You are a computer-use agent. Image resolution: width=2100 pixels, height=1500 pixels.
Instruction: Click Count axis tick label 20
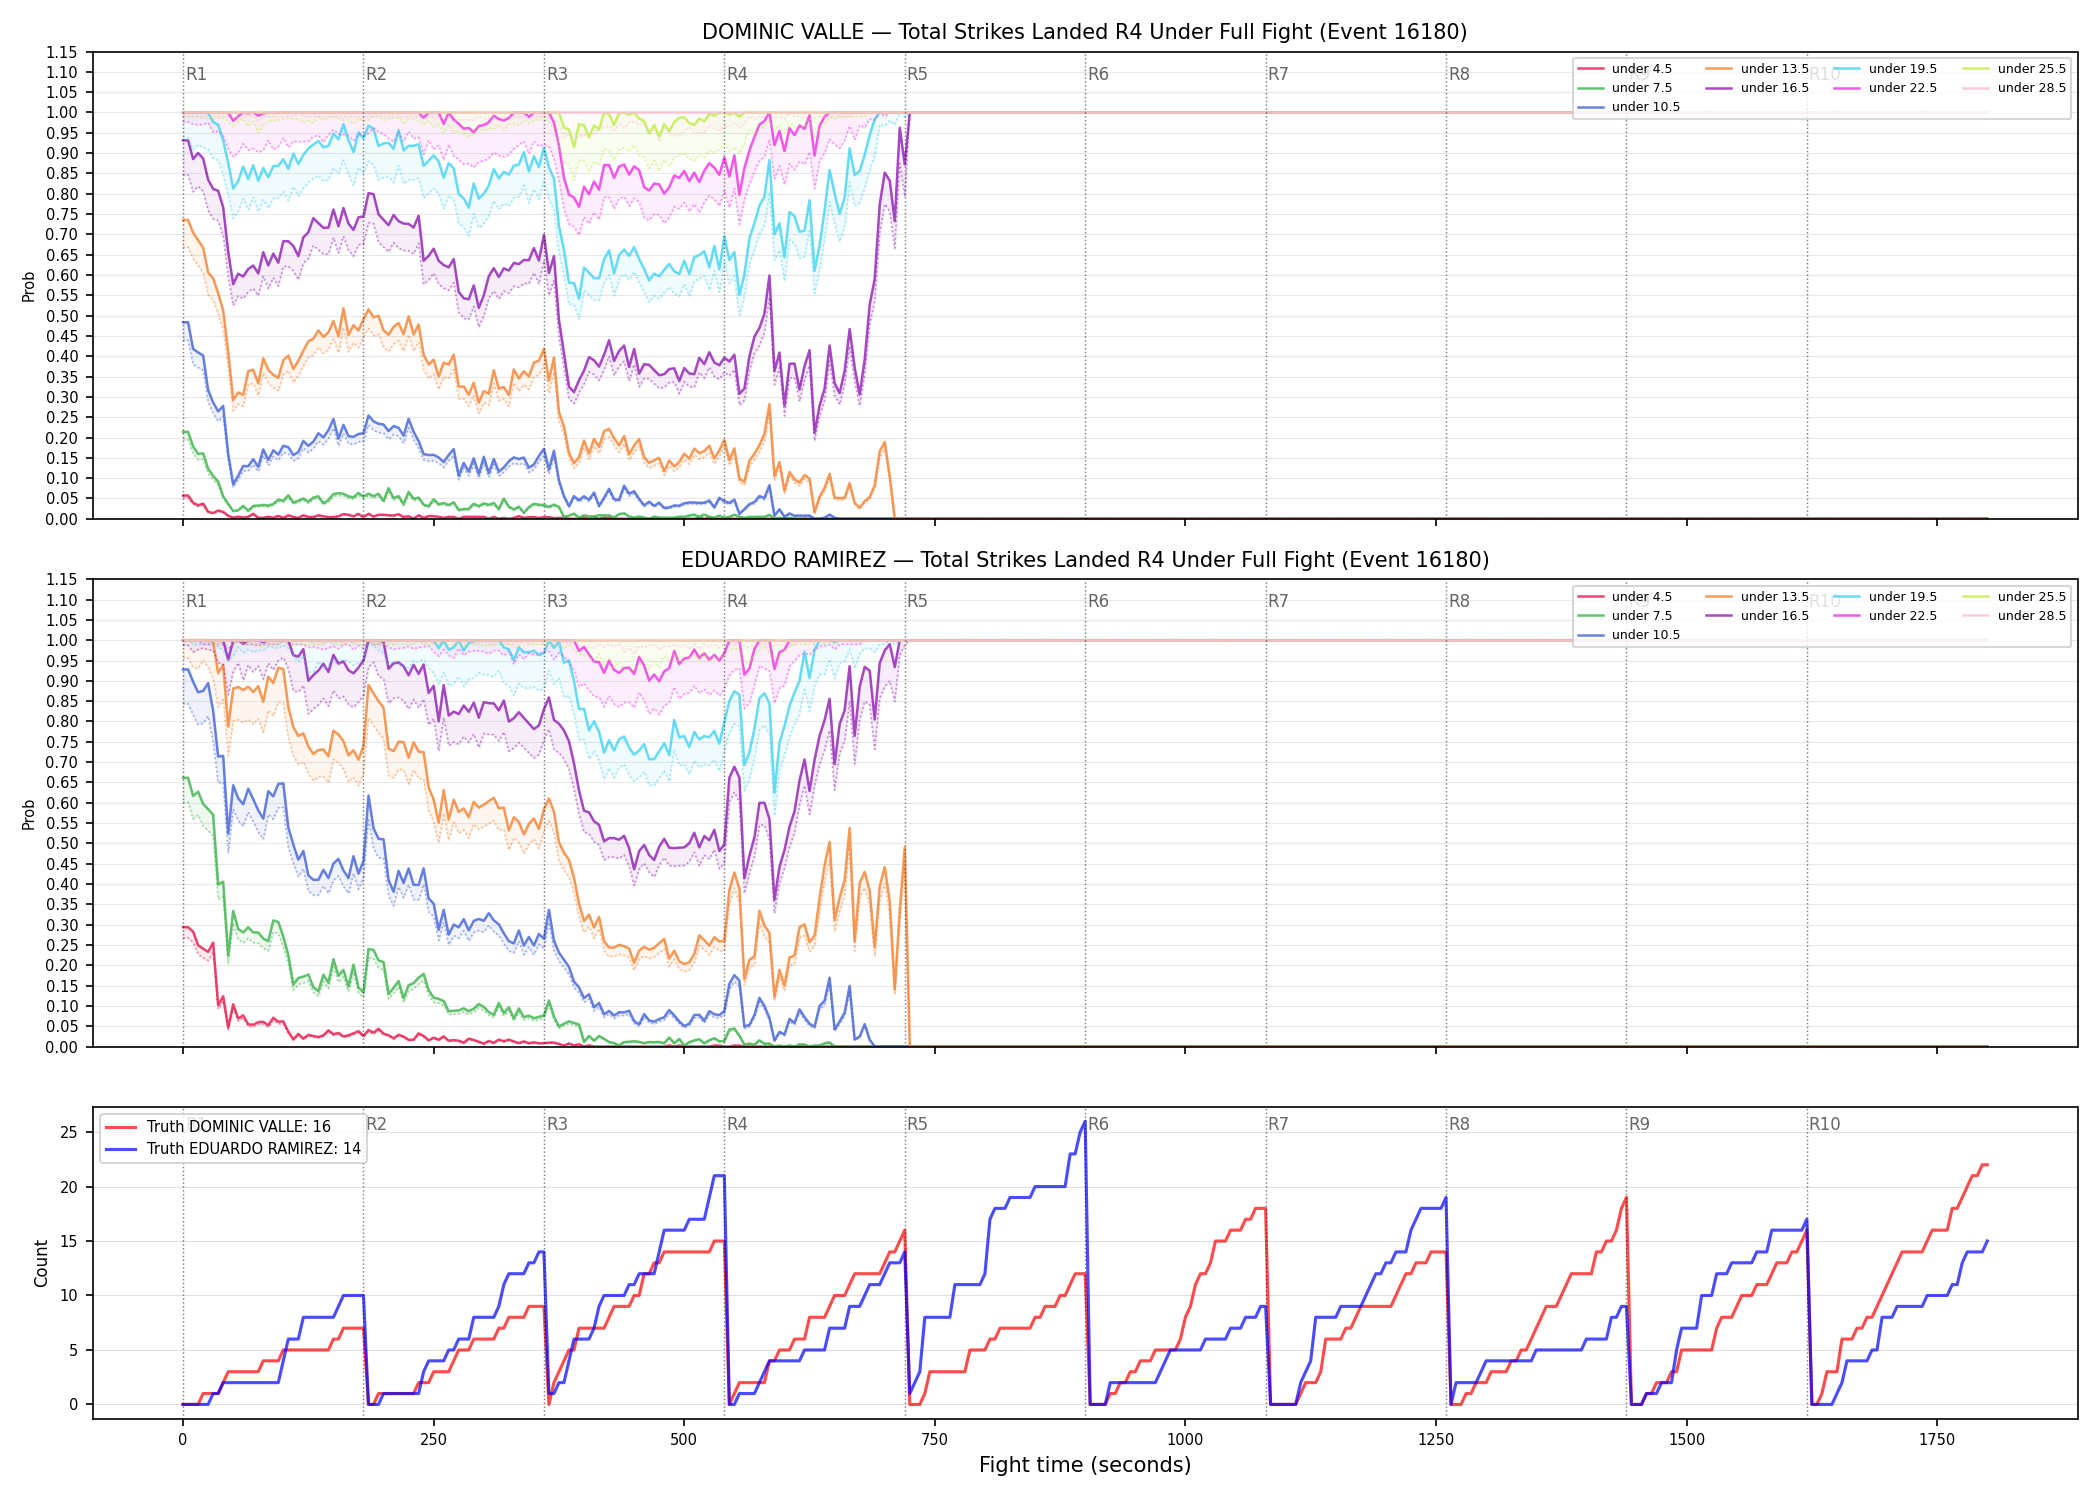[x=69, y=1188]
